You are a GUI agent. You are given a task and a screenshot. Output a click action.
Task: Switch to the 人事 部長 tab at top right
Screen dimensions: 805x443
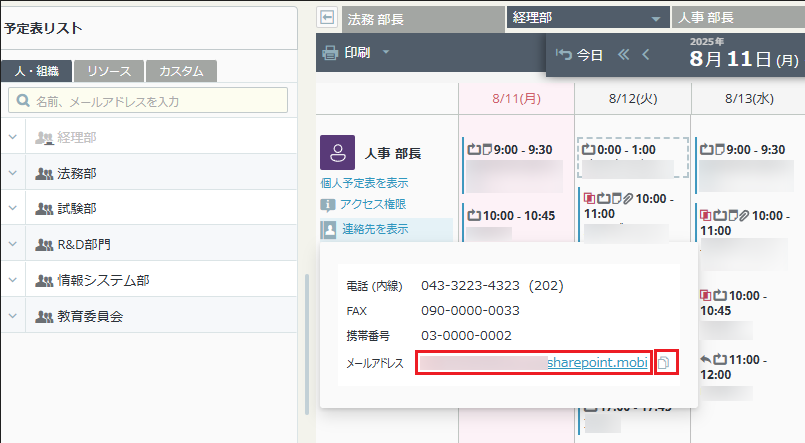pyautogui.click(x=738, y=18)
